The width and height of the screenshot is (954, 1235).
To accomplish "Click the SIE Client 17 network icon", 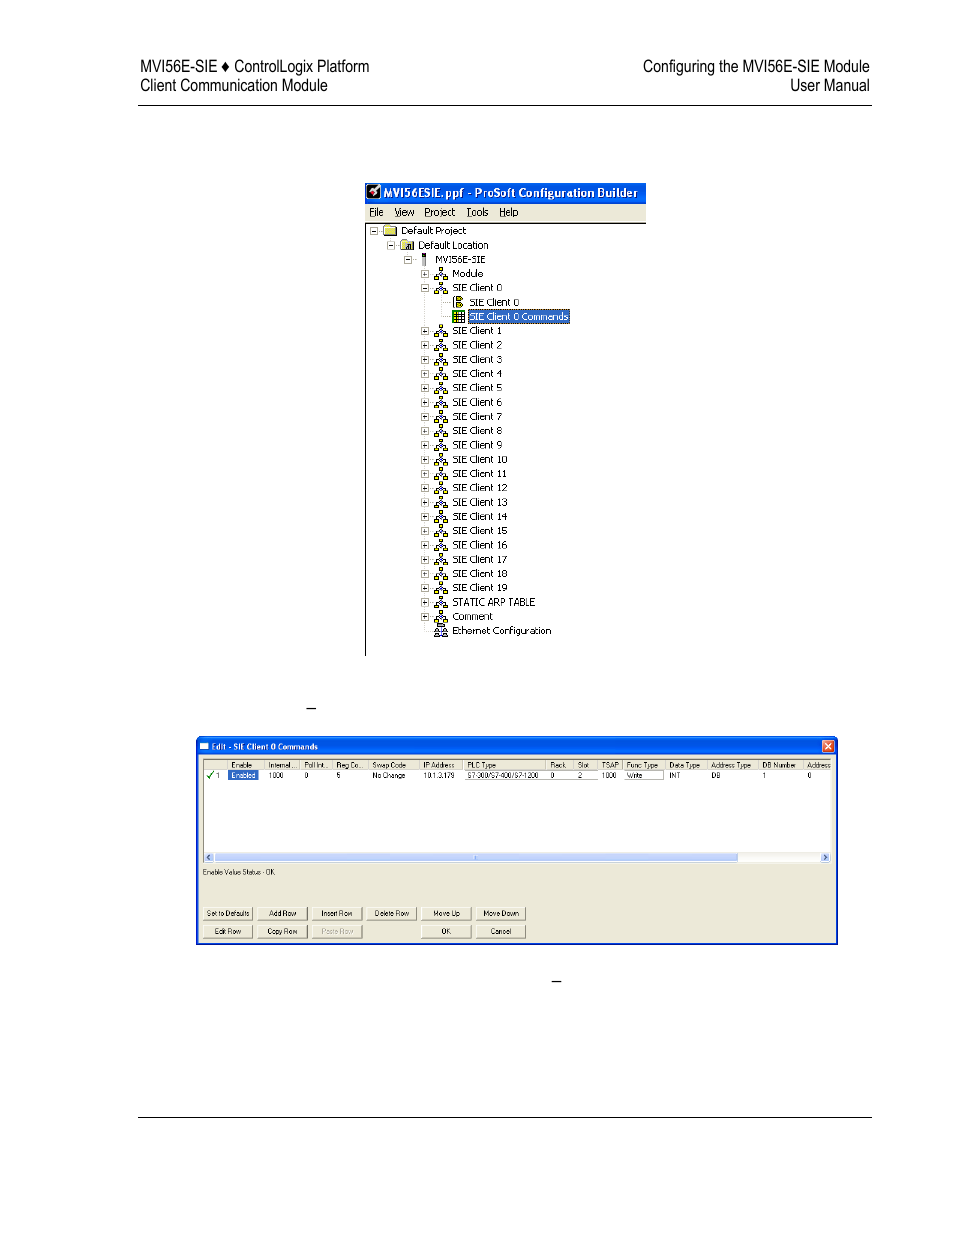I will pyautogui.click(x=441, y=560).
